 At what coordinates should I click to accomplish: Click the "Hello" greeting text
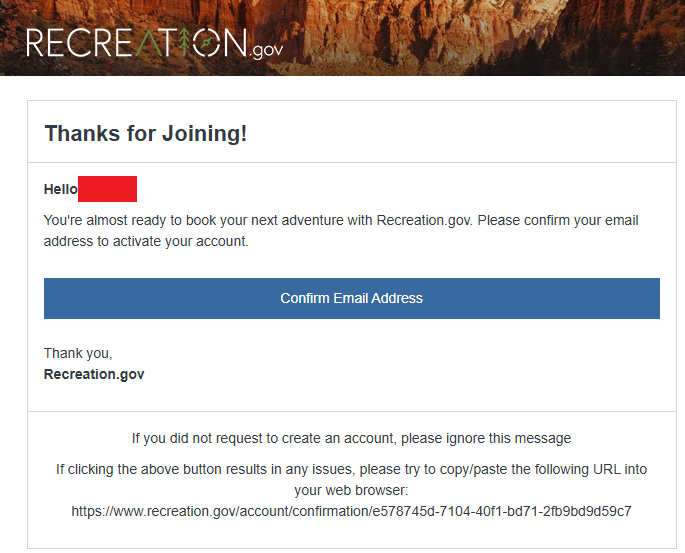point(61,189)
